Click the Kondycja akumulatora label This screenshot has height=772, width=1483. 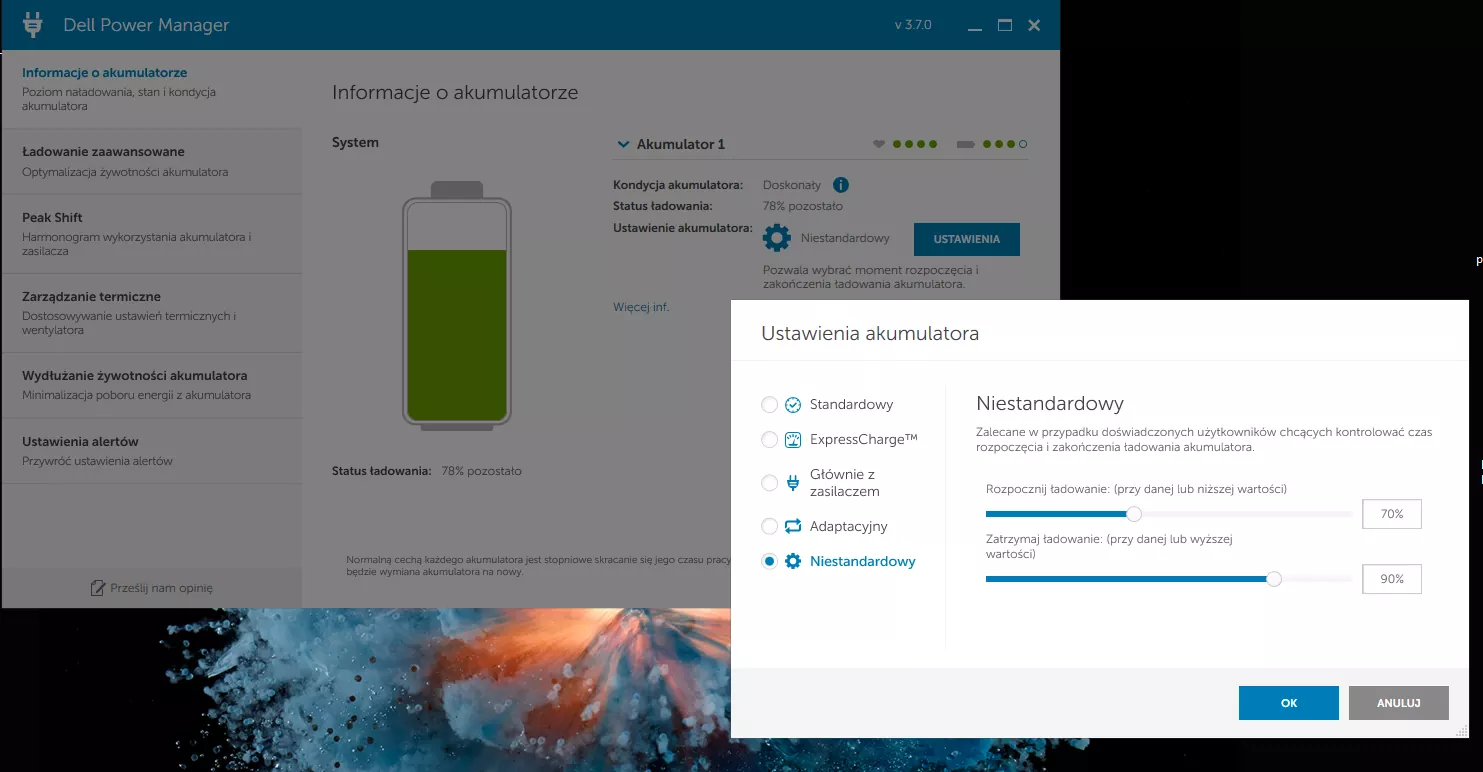coord(678,185)
